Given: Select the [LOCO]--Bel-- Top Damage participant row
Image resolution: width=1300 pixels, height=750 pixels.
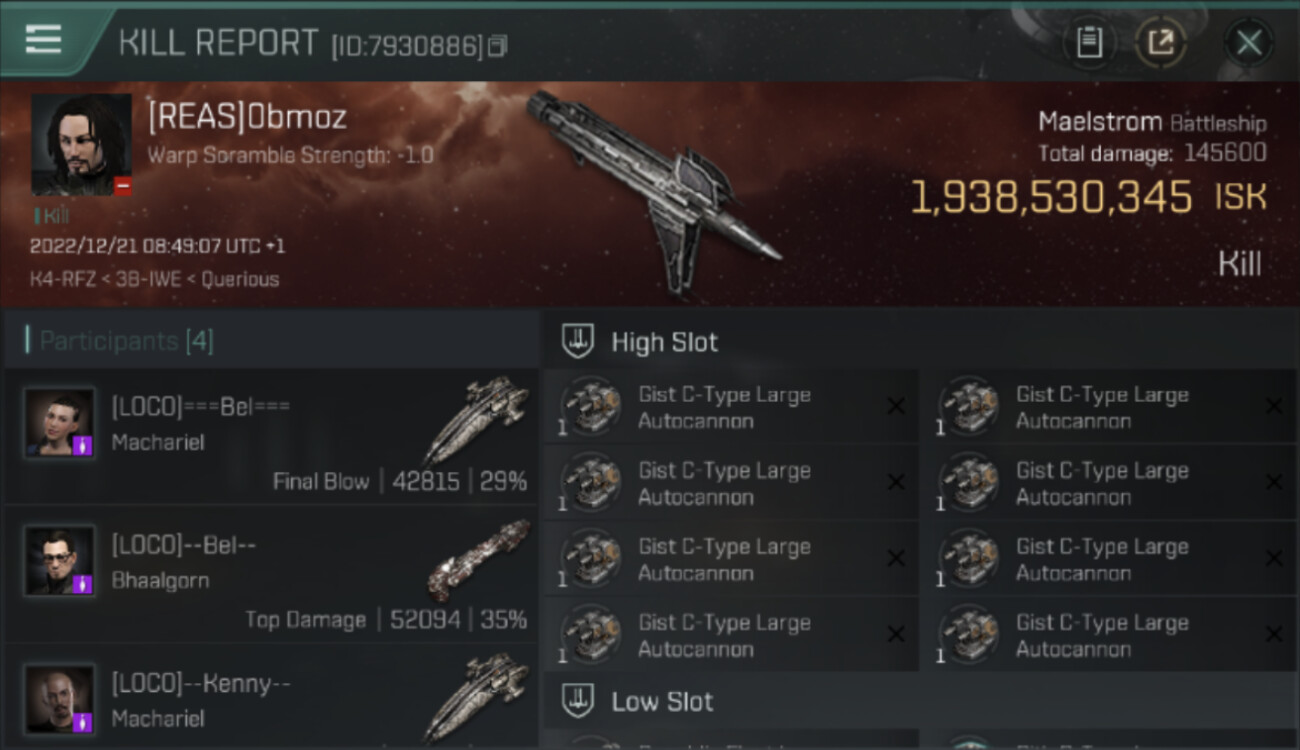Looking at the screenshot, I should [271, 573].
